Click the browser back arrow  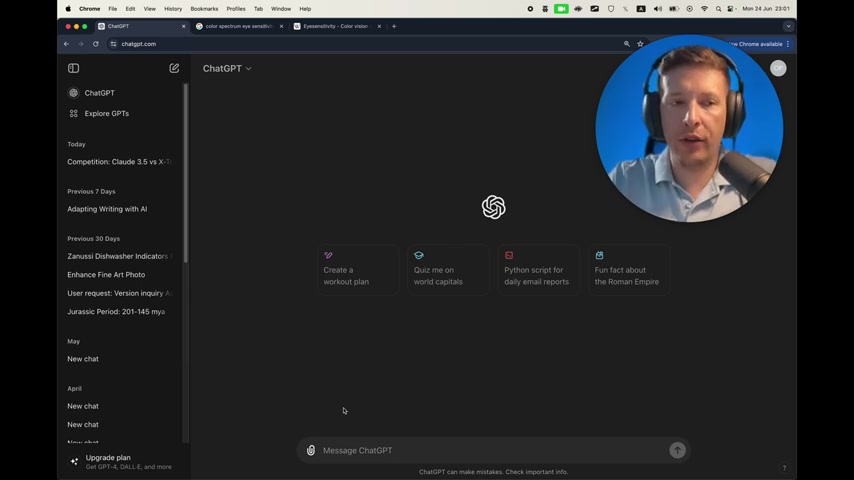[x=66, y=44]
